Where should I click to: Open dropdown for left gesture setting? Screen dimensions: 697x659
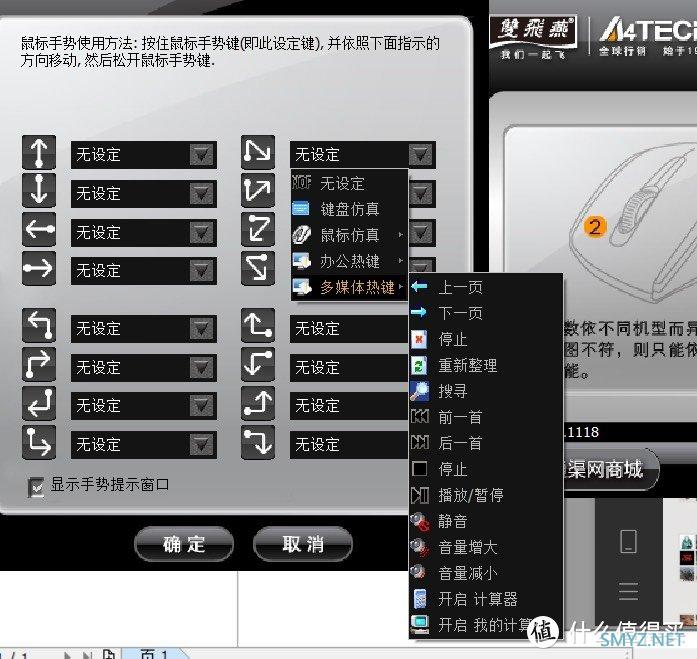pyautogui.click(x=201, y=232)
